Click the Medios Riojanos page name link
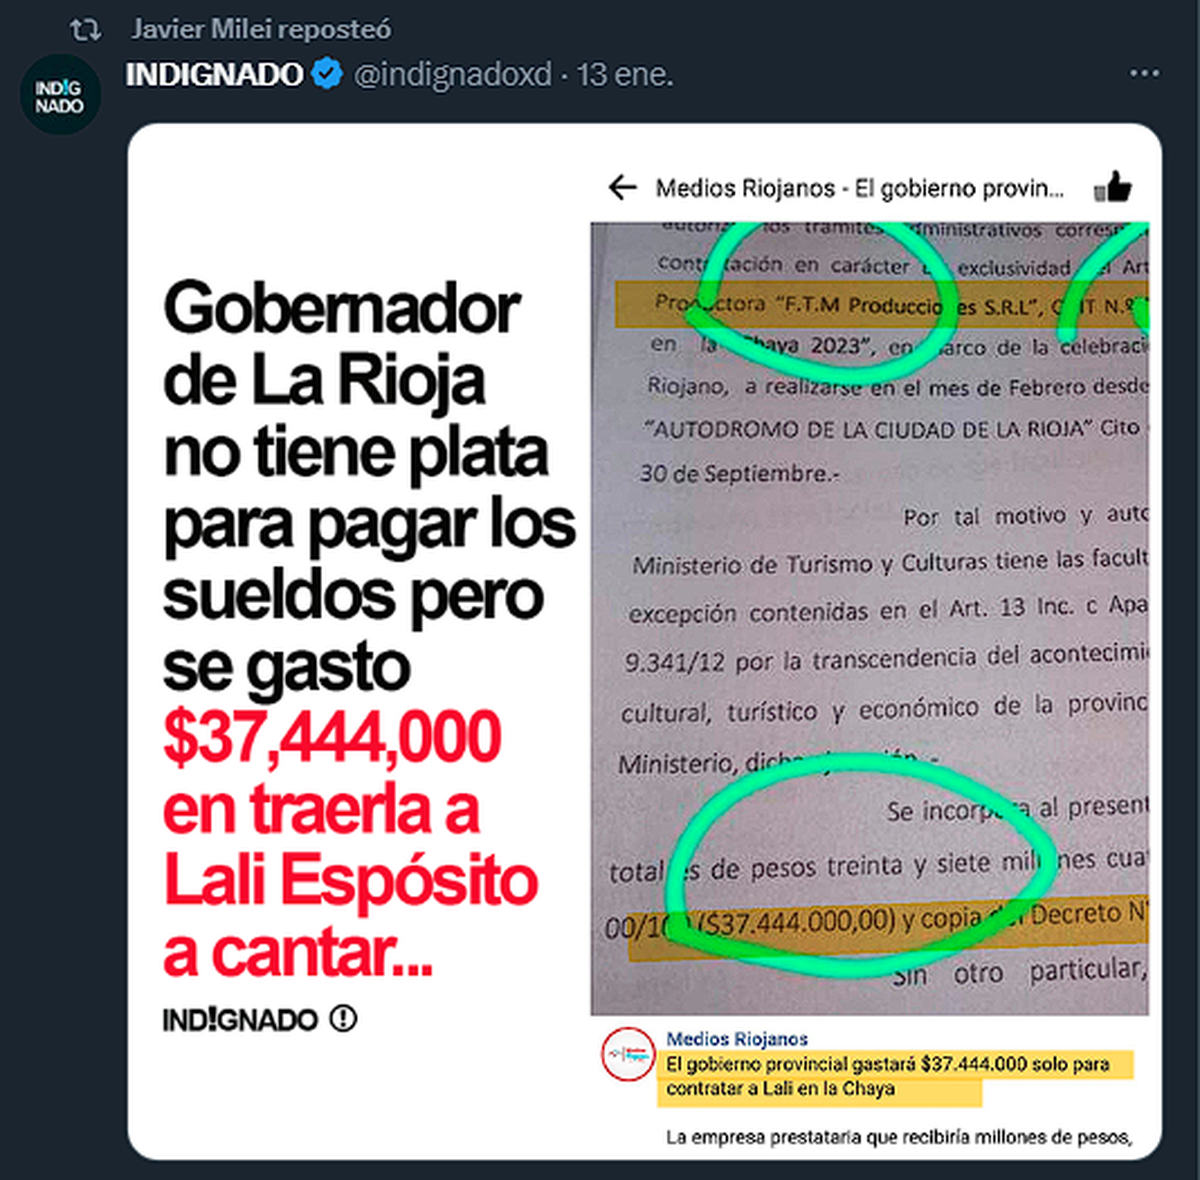This screenshot has width=1200, height=1180. point(737,1039)
